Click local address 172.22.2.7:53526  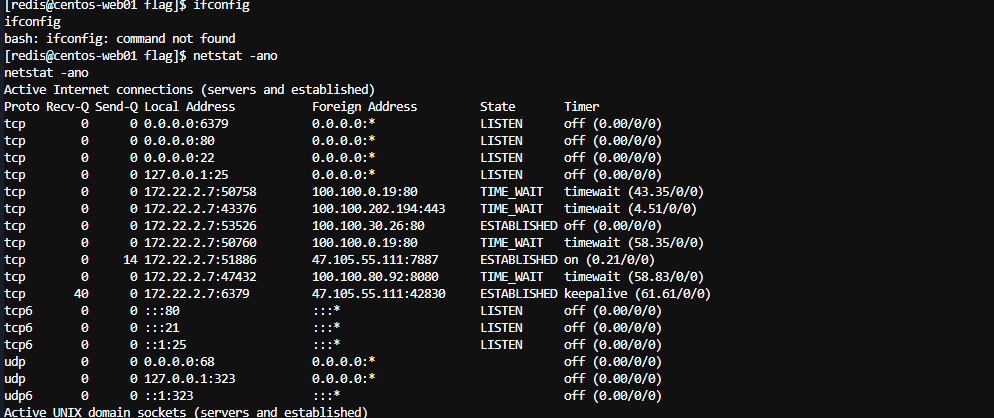click(200, 226)
